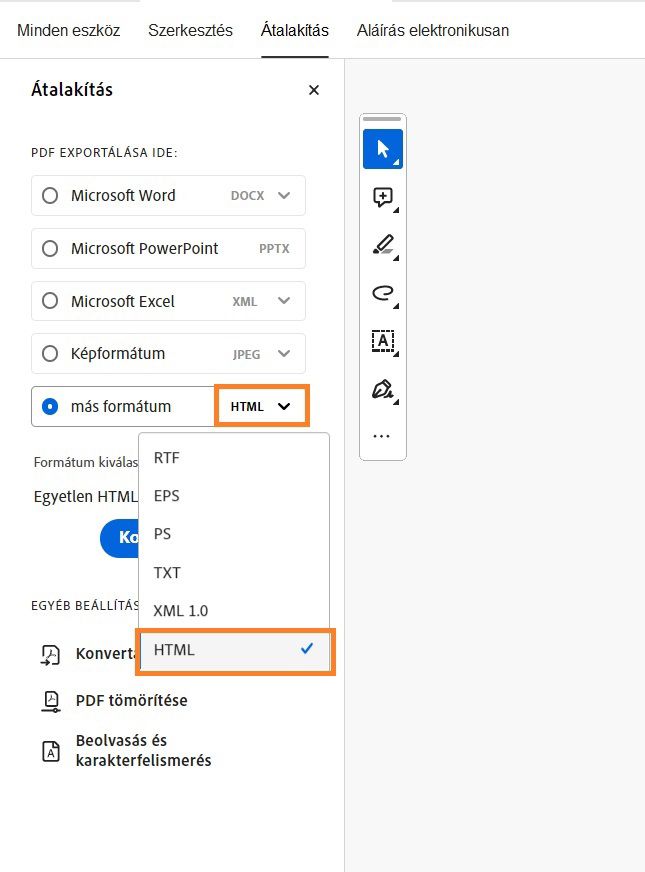
Task: Open more tools with the ellipsis icon
Action: (383, 434)
